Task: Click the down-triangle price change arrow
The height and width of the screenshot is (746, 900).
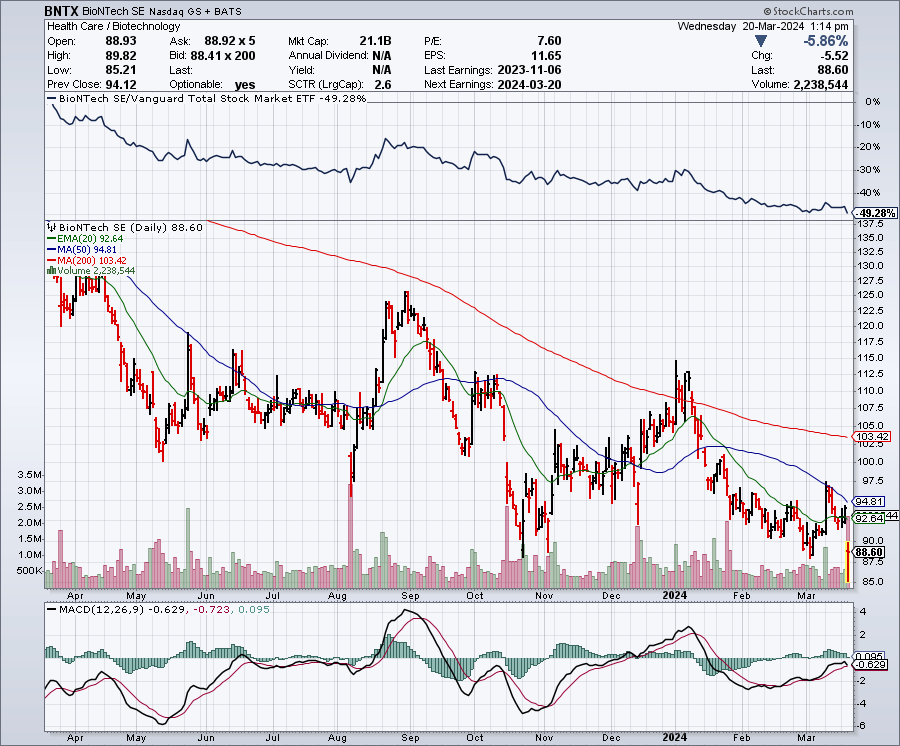Action: 761,41
